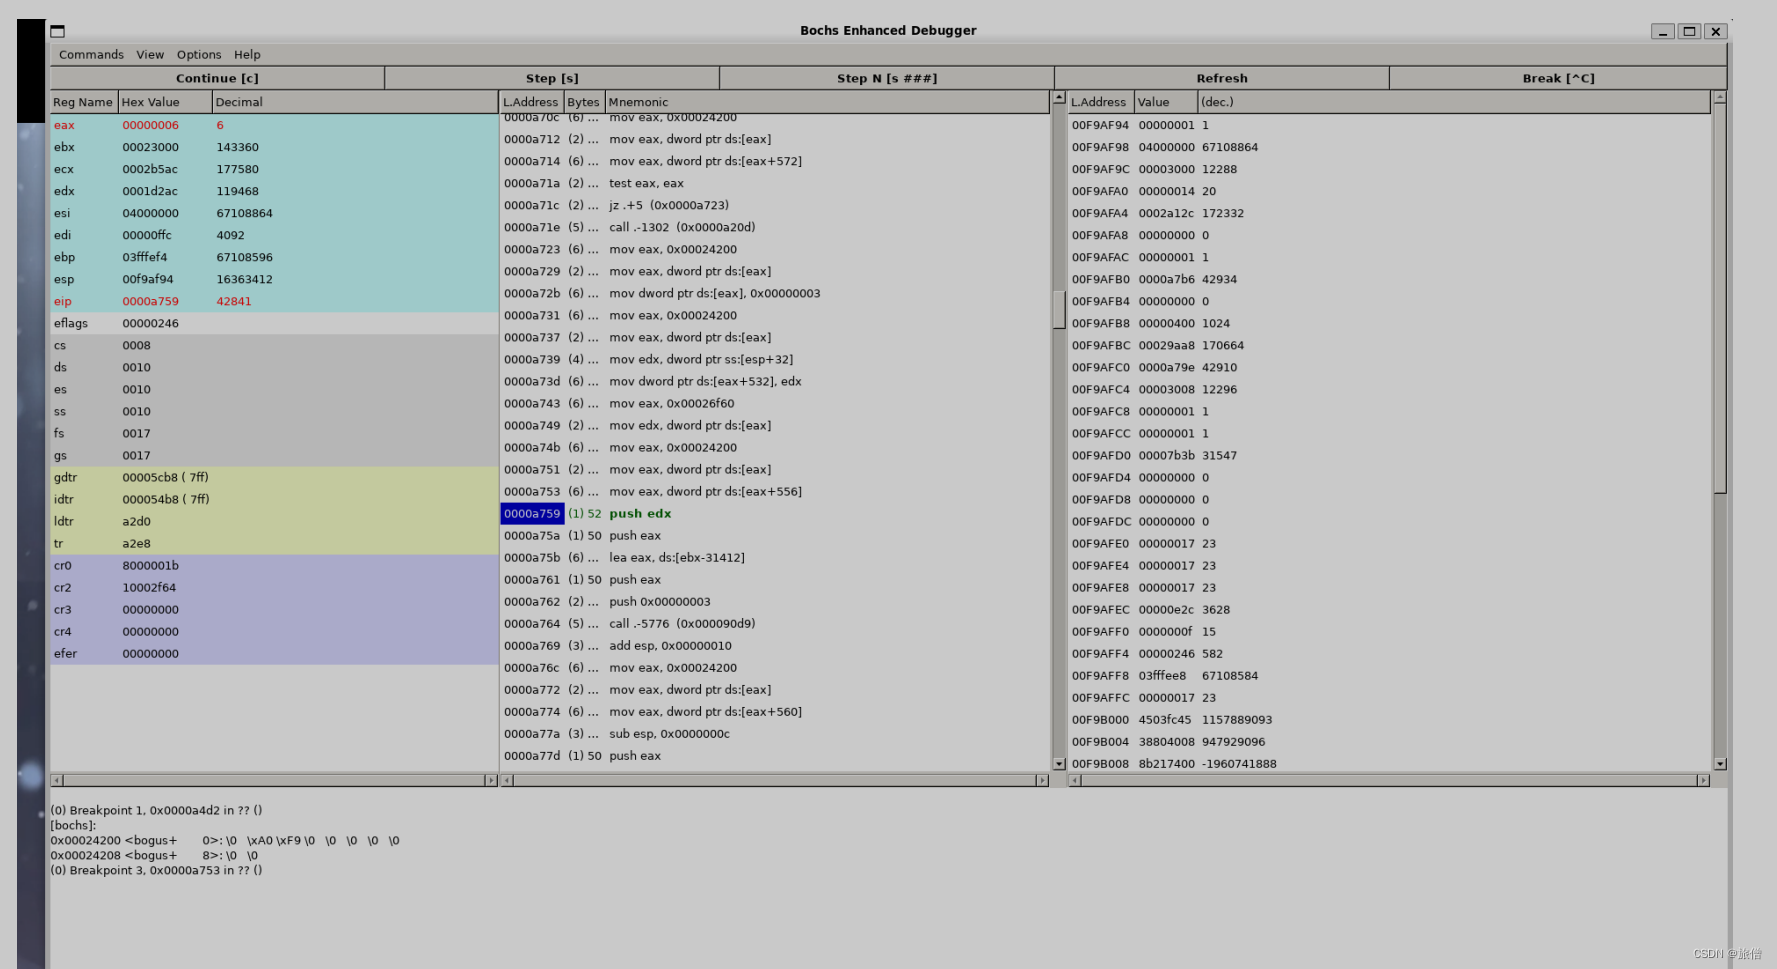Close the Bochs Enhanced Debugger window

[1716, 31]
